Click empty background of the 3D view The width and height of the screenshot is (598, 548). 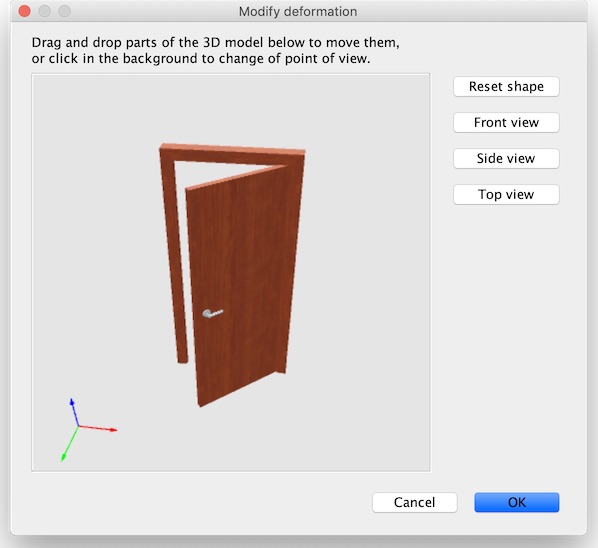point(362,305)
